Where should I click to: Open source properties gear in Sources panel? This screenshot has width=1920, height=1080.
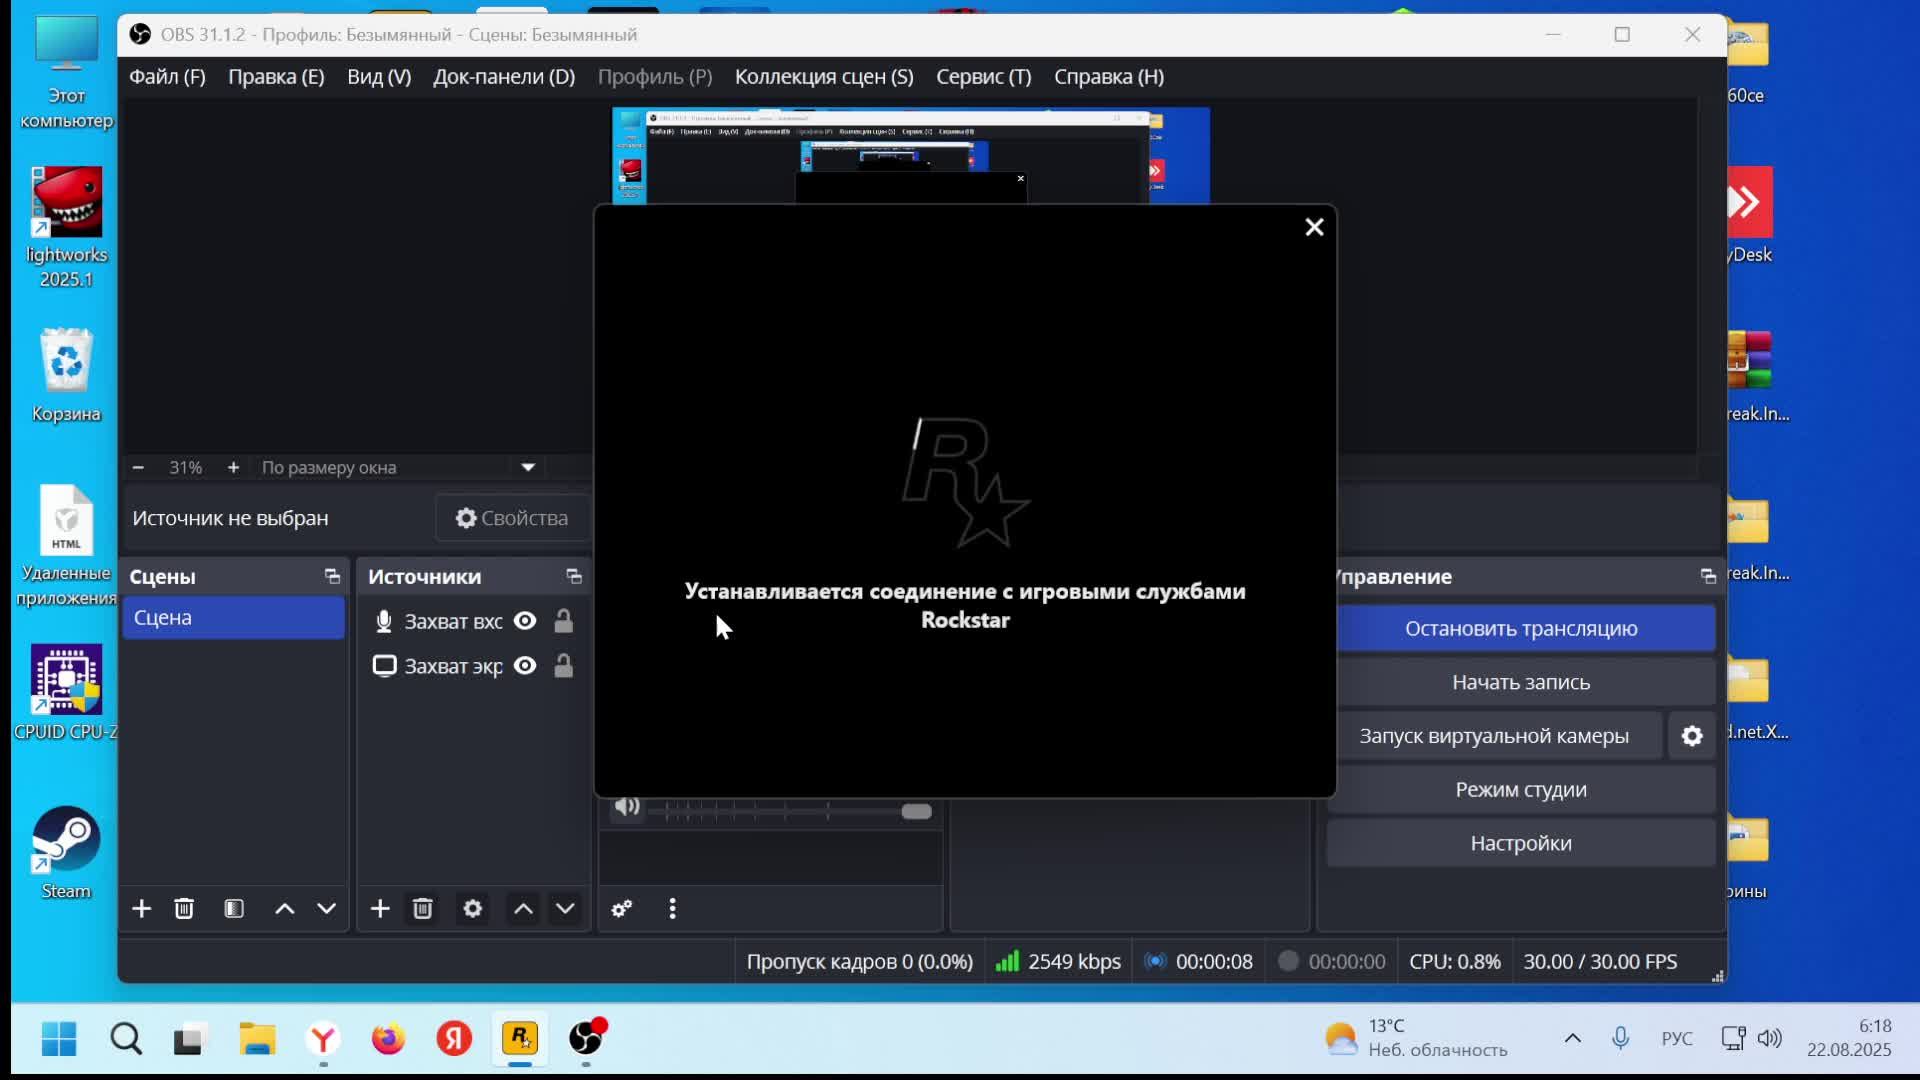pyautogui.click(x=473, y=908)
